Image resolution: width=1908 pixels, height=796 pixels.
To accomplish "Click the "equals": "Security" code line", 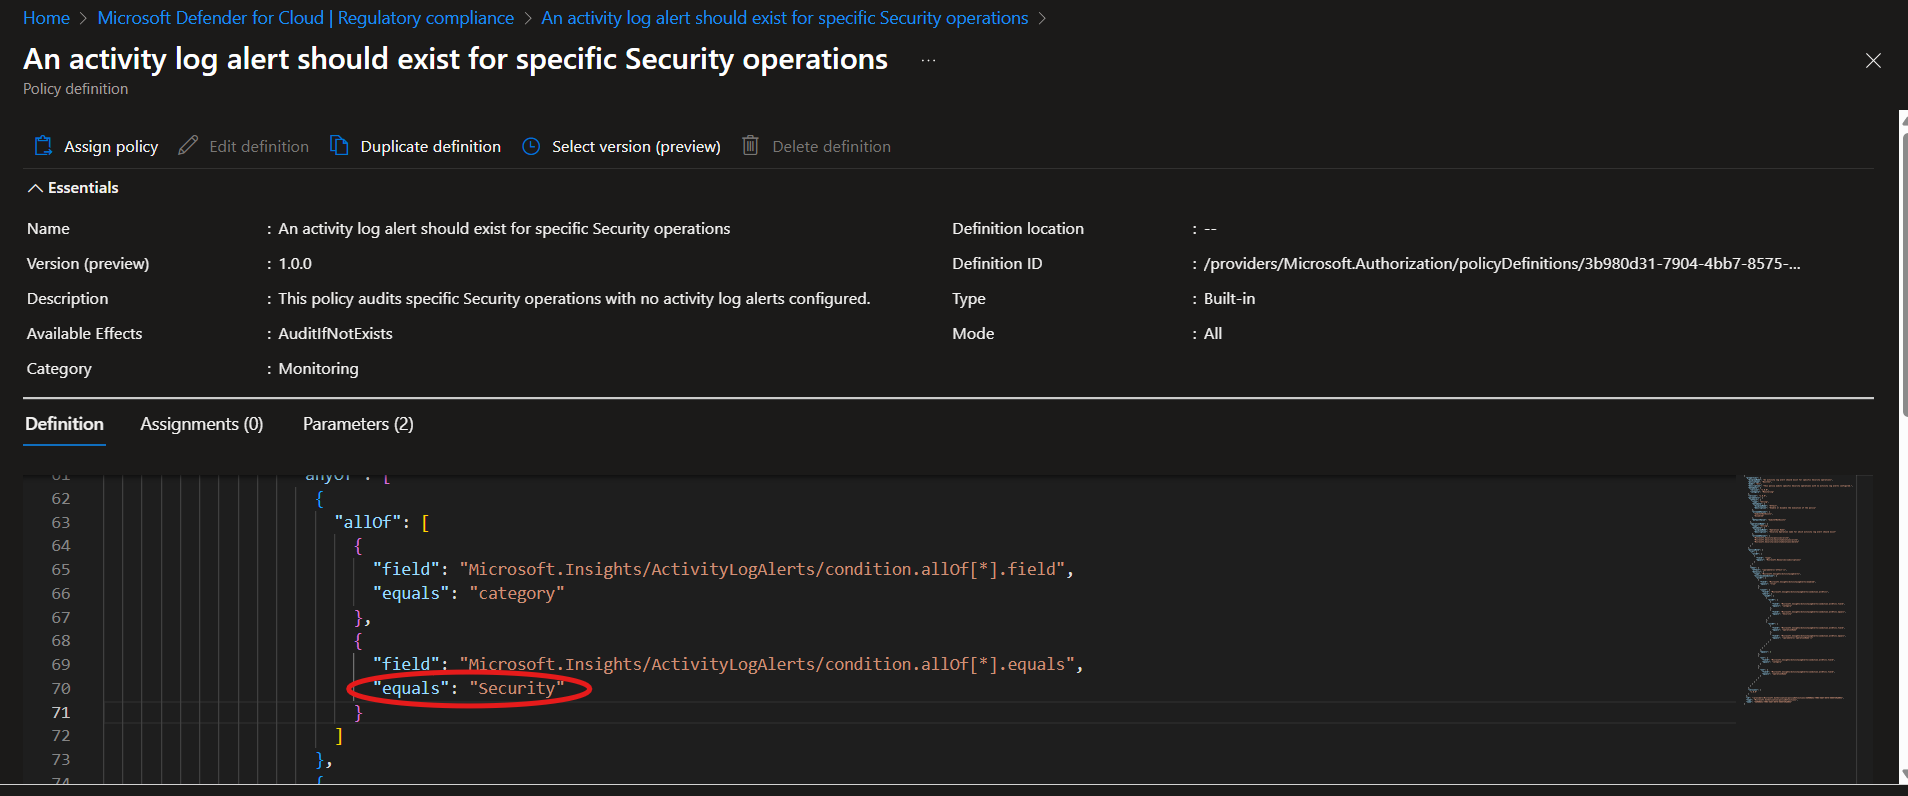I will (x=468, y=688).
